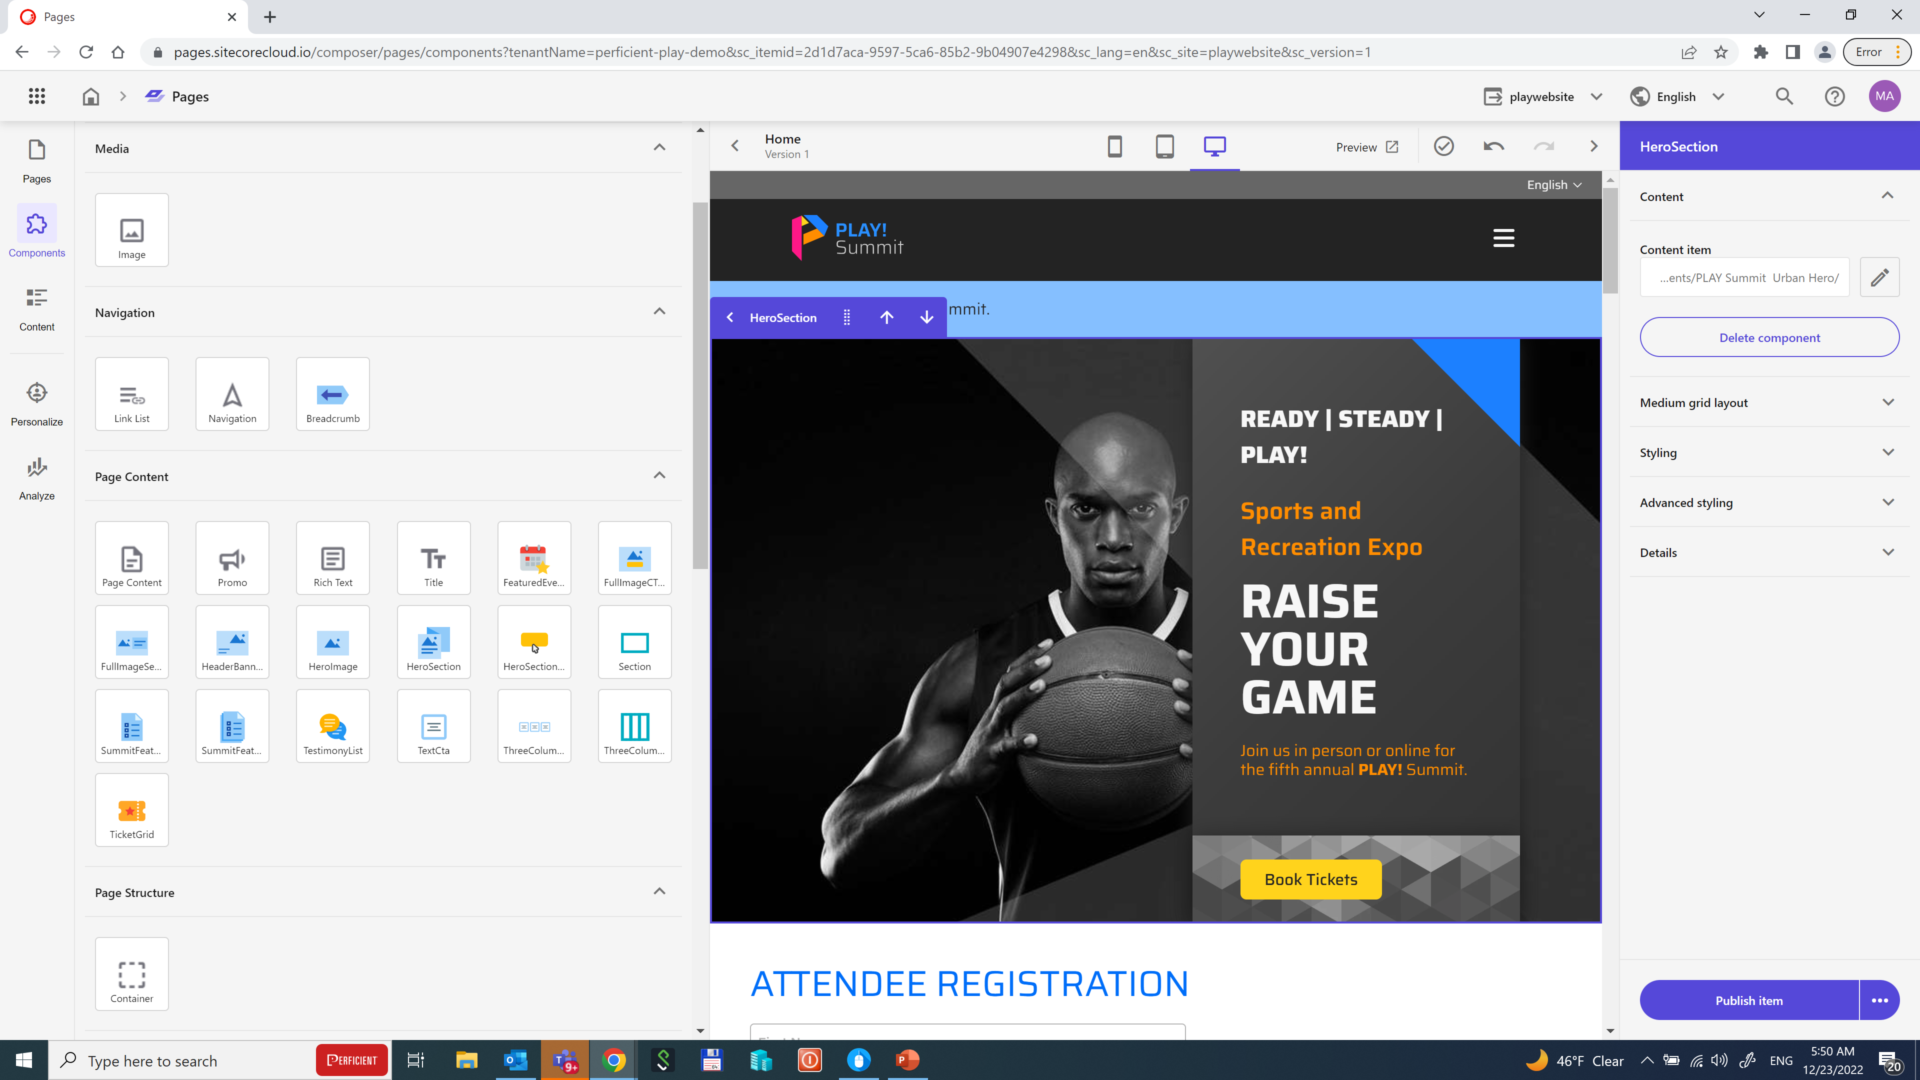1920x1080 pixels.
Task: Click the undo icon in editor toolbar
Action: [1493, 147]
